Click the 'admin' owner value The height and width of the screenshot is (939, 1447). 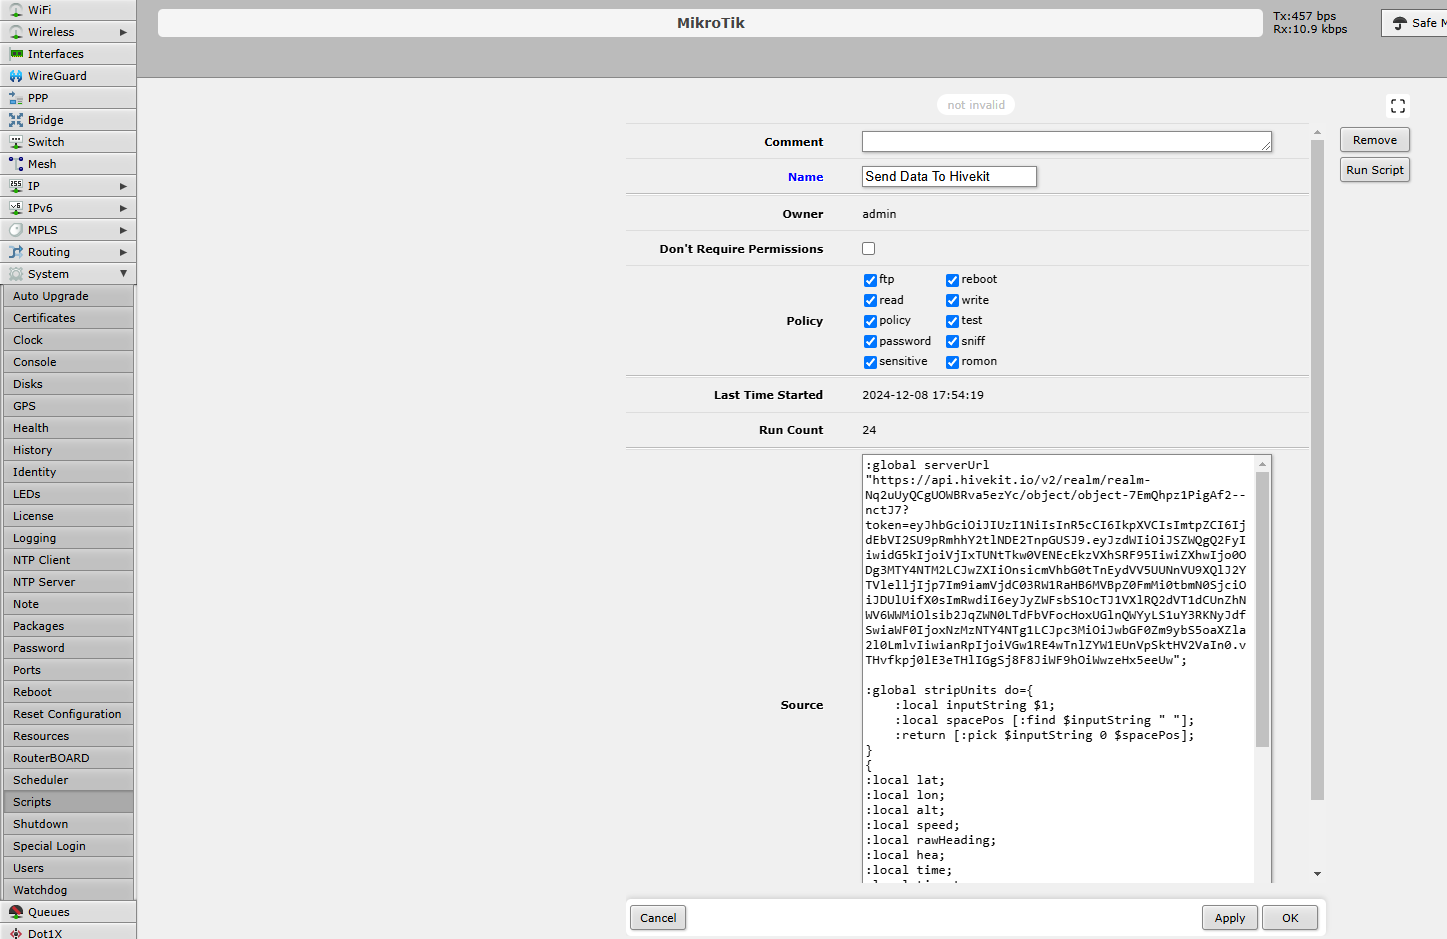pos(879,214)
